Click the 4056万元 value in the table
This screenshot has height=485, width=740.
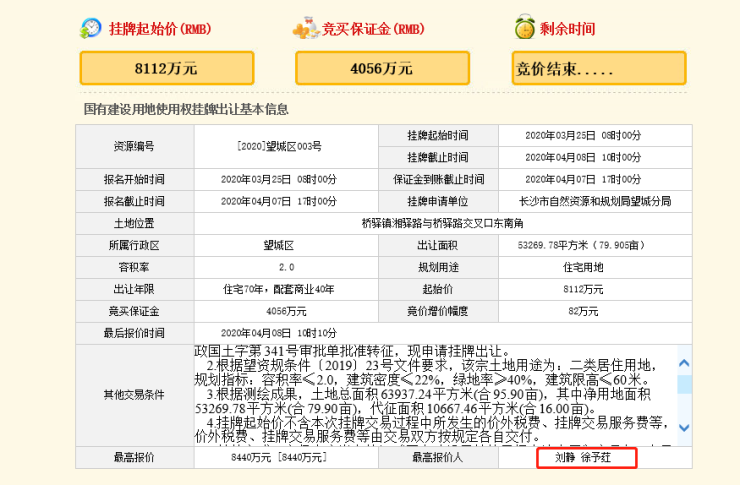coord(286,311)
